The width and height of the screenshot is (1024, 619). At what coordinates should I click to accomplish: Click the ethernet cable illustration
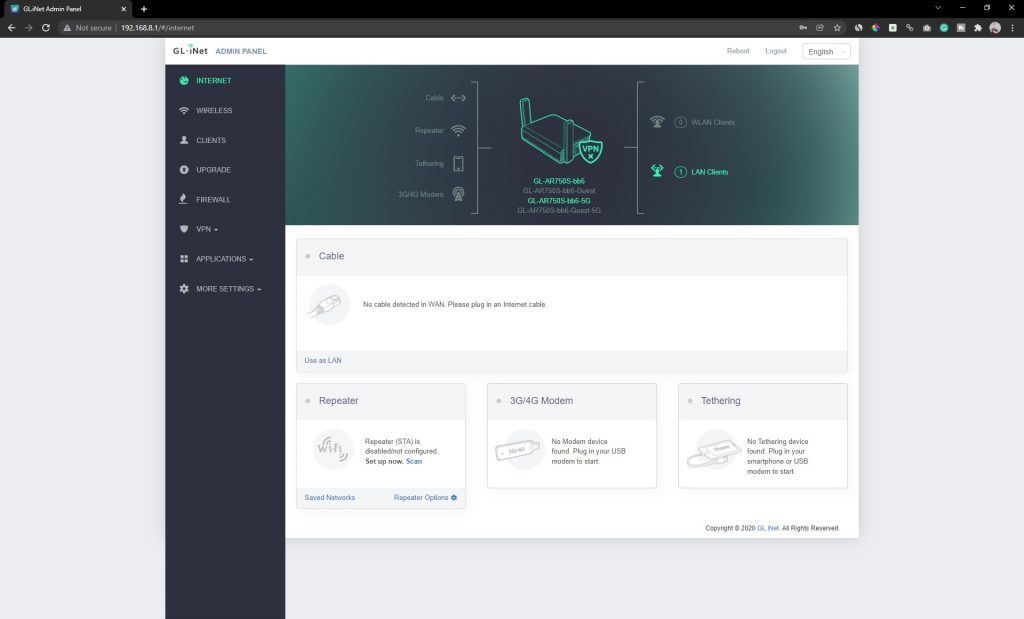329,305
